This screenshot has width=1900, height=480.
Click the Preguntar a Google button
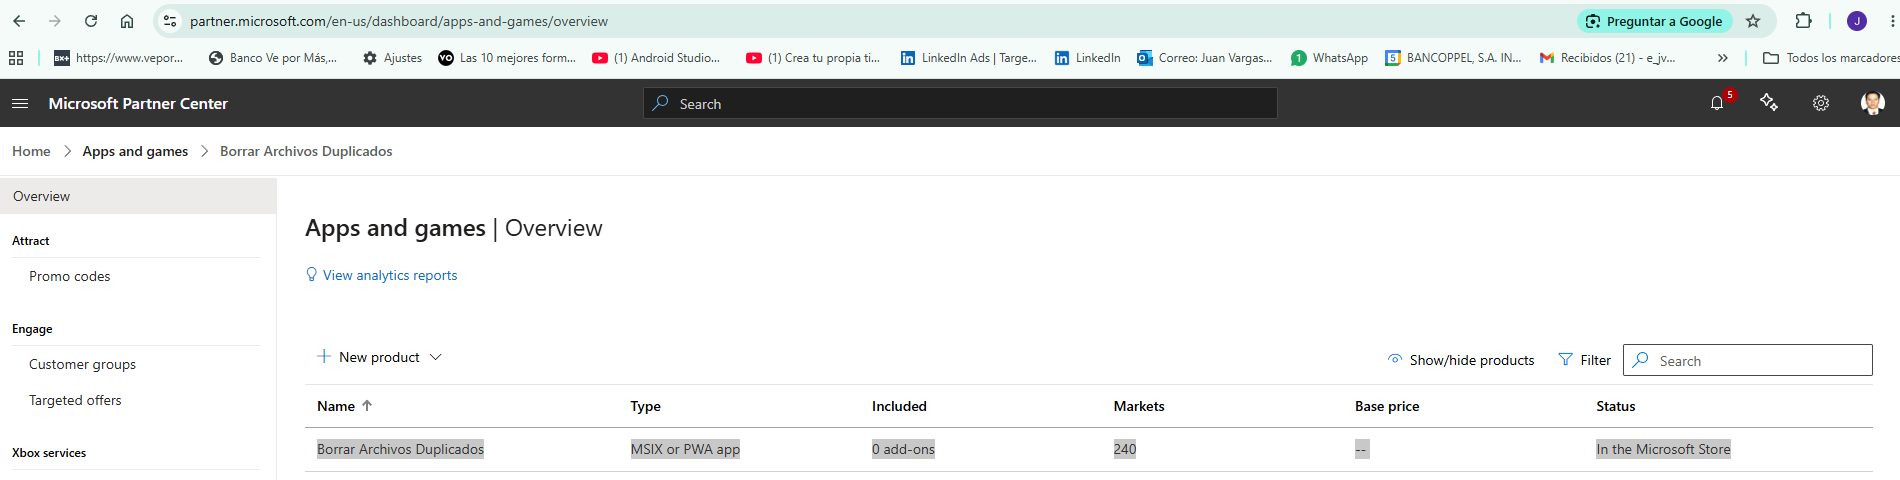pyautogui.click(x=1654, y=21)
